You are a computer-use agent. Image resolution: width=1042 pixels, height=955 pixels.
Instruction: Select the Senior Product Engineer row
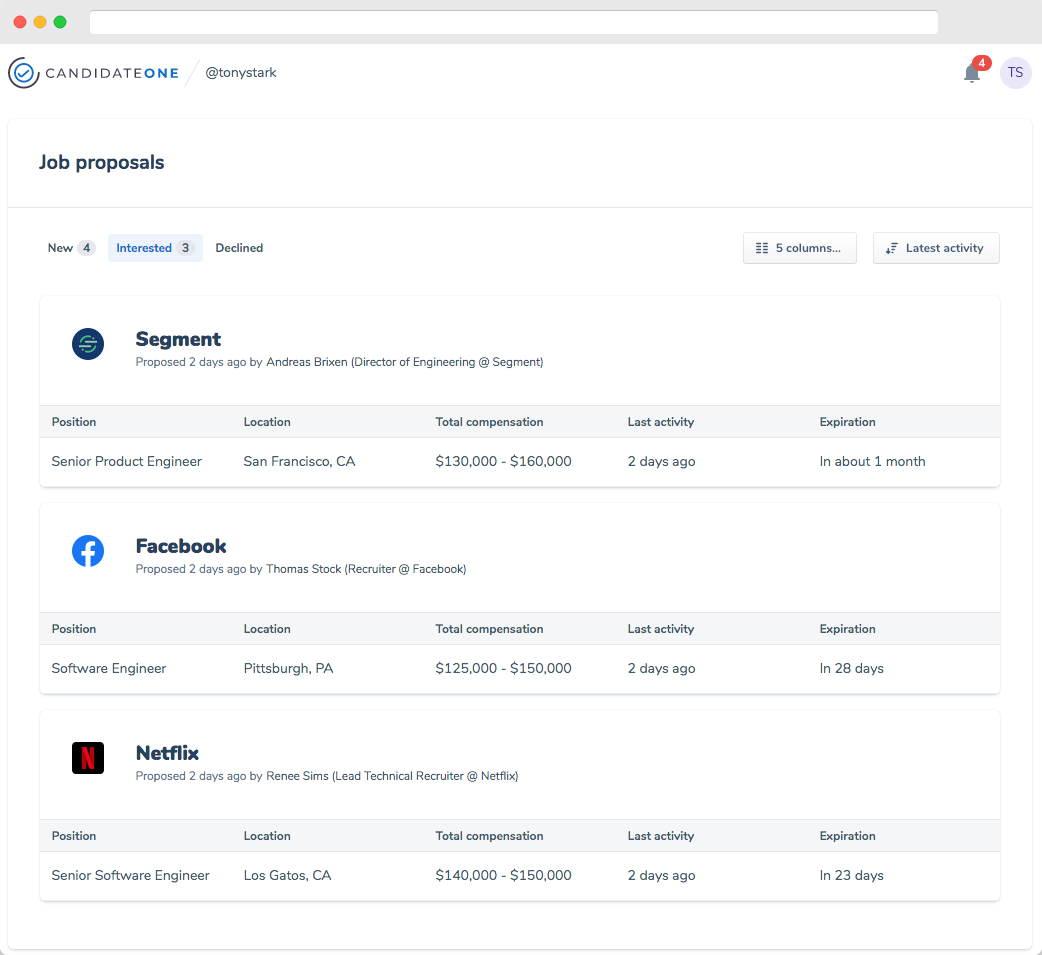pos(520,462)
